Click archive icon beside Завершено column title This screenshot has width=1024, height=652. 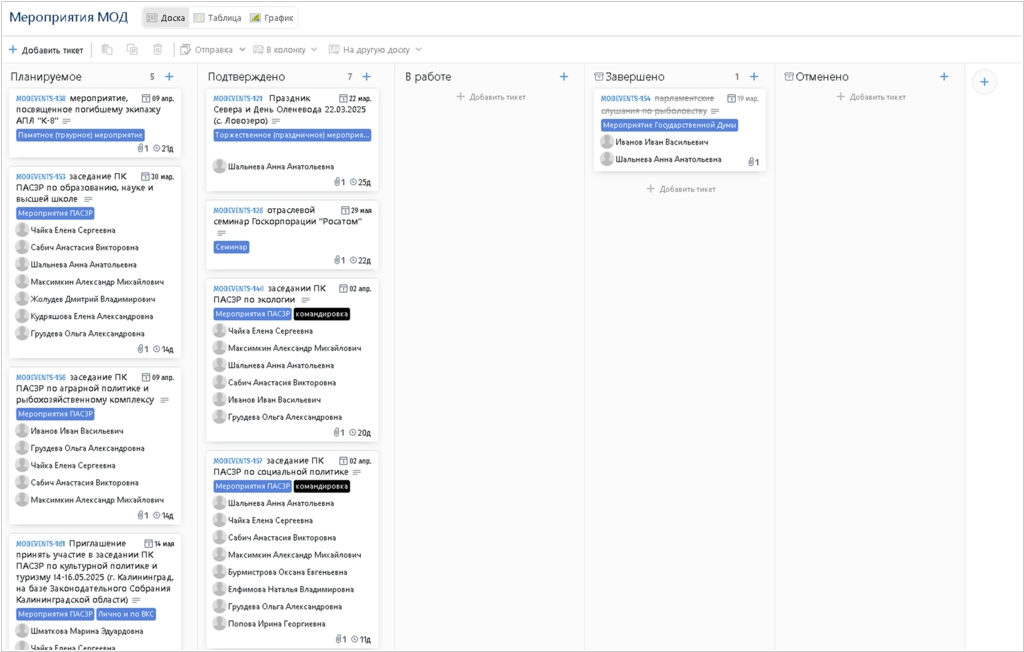pos(598,77)
